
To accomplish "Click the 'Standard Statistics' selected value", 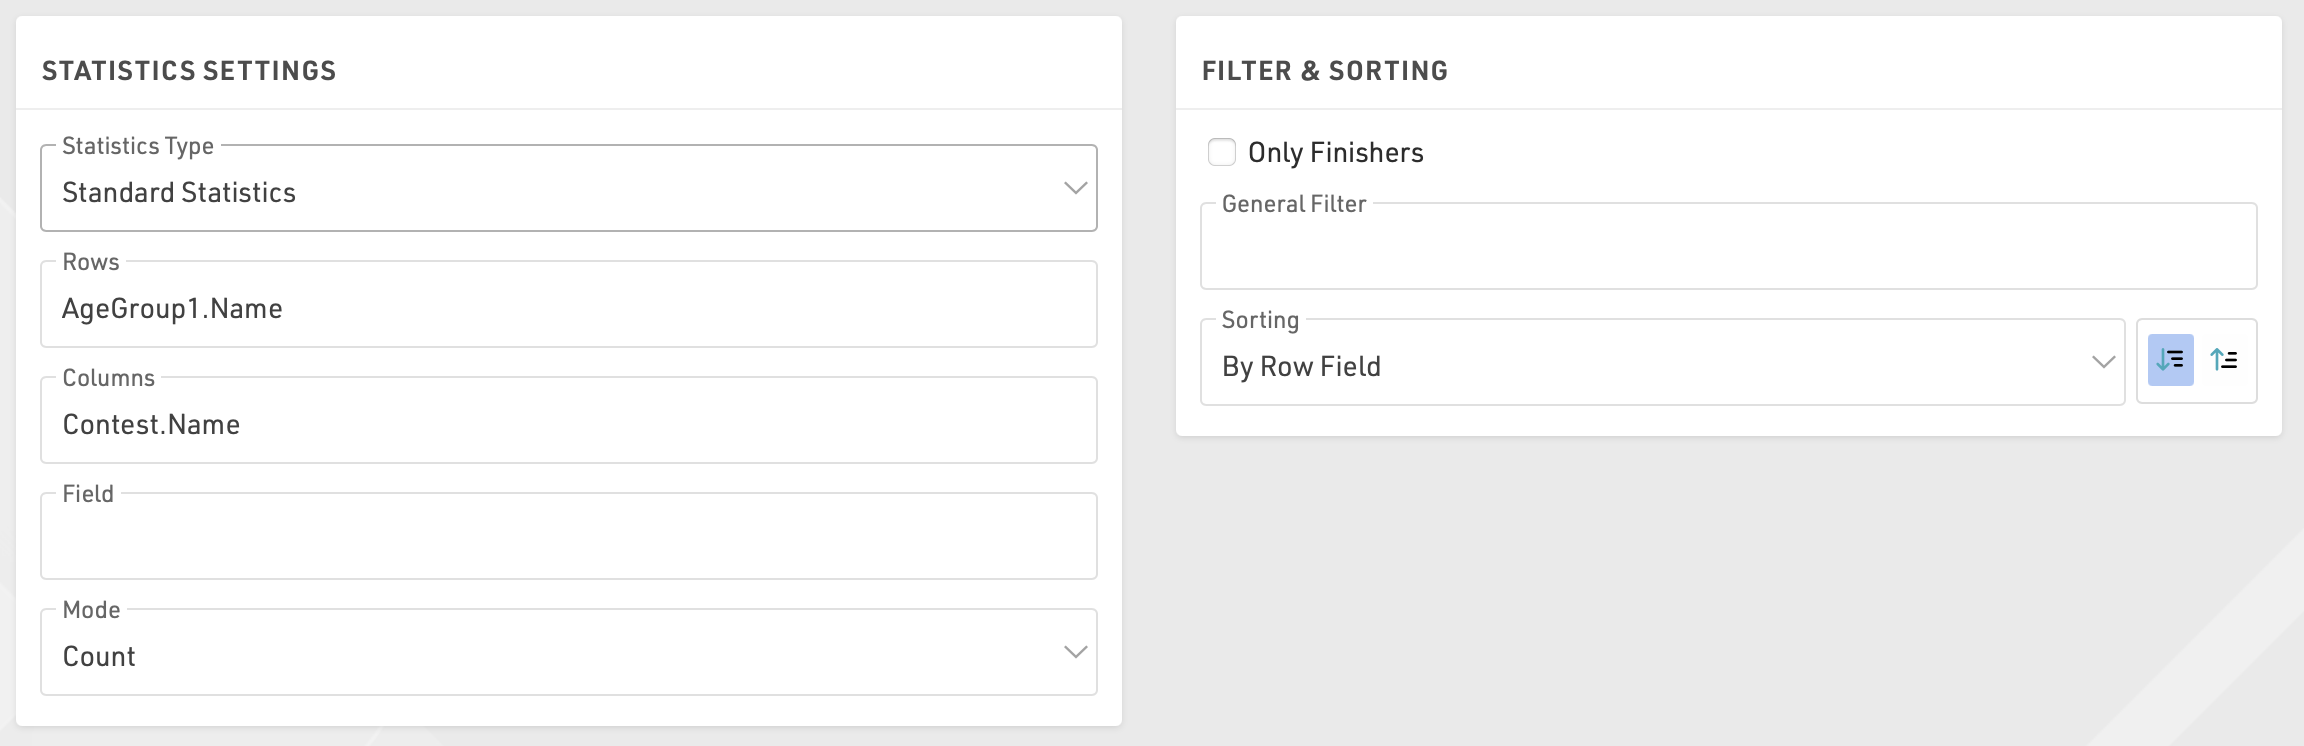I will tap(179, 192).
